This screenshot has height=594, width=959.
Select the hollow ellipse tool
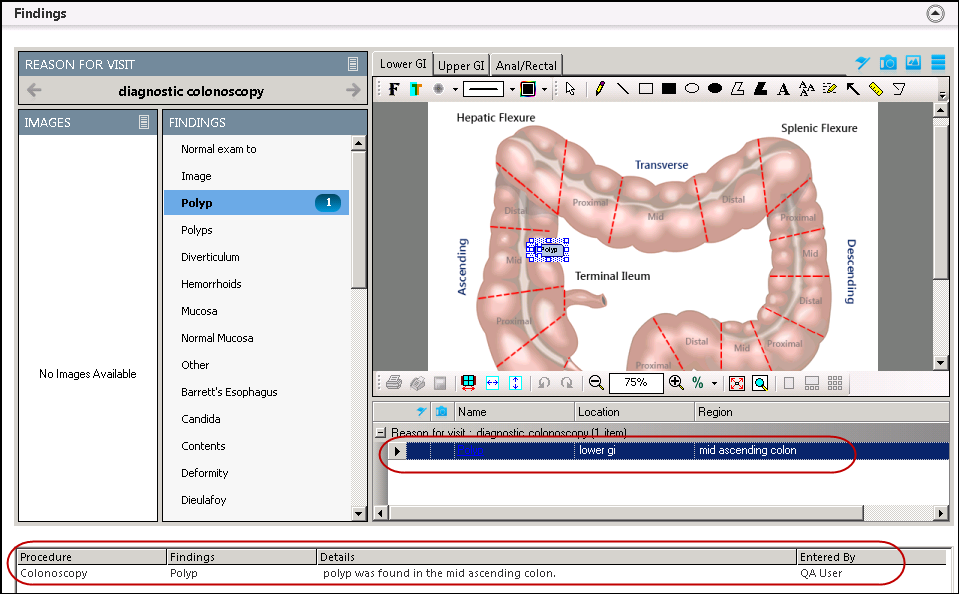(692, 89)
